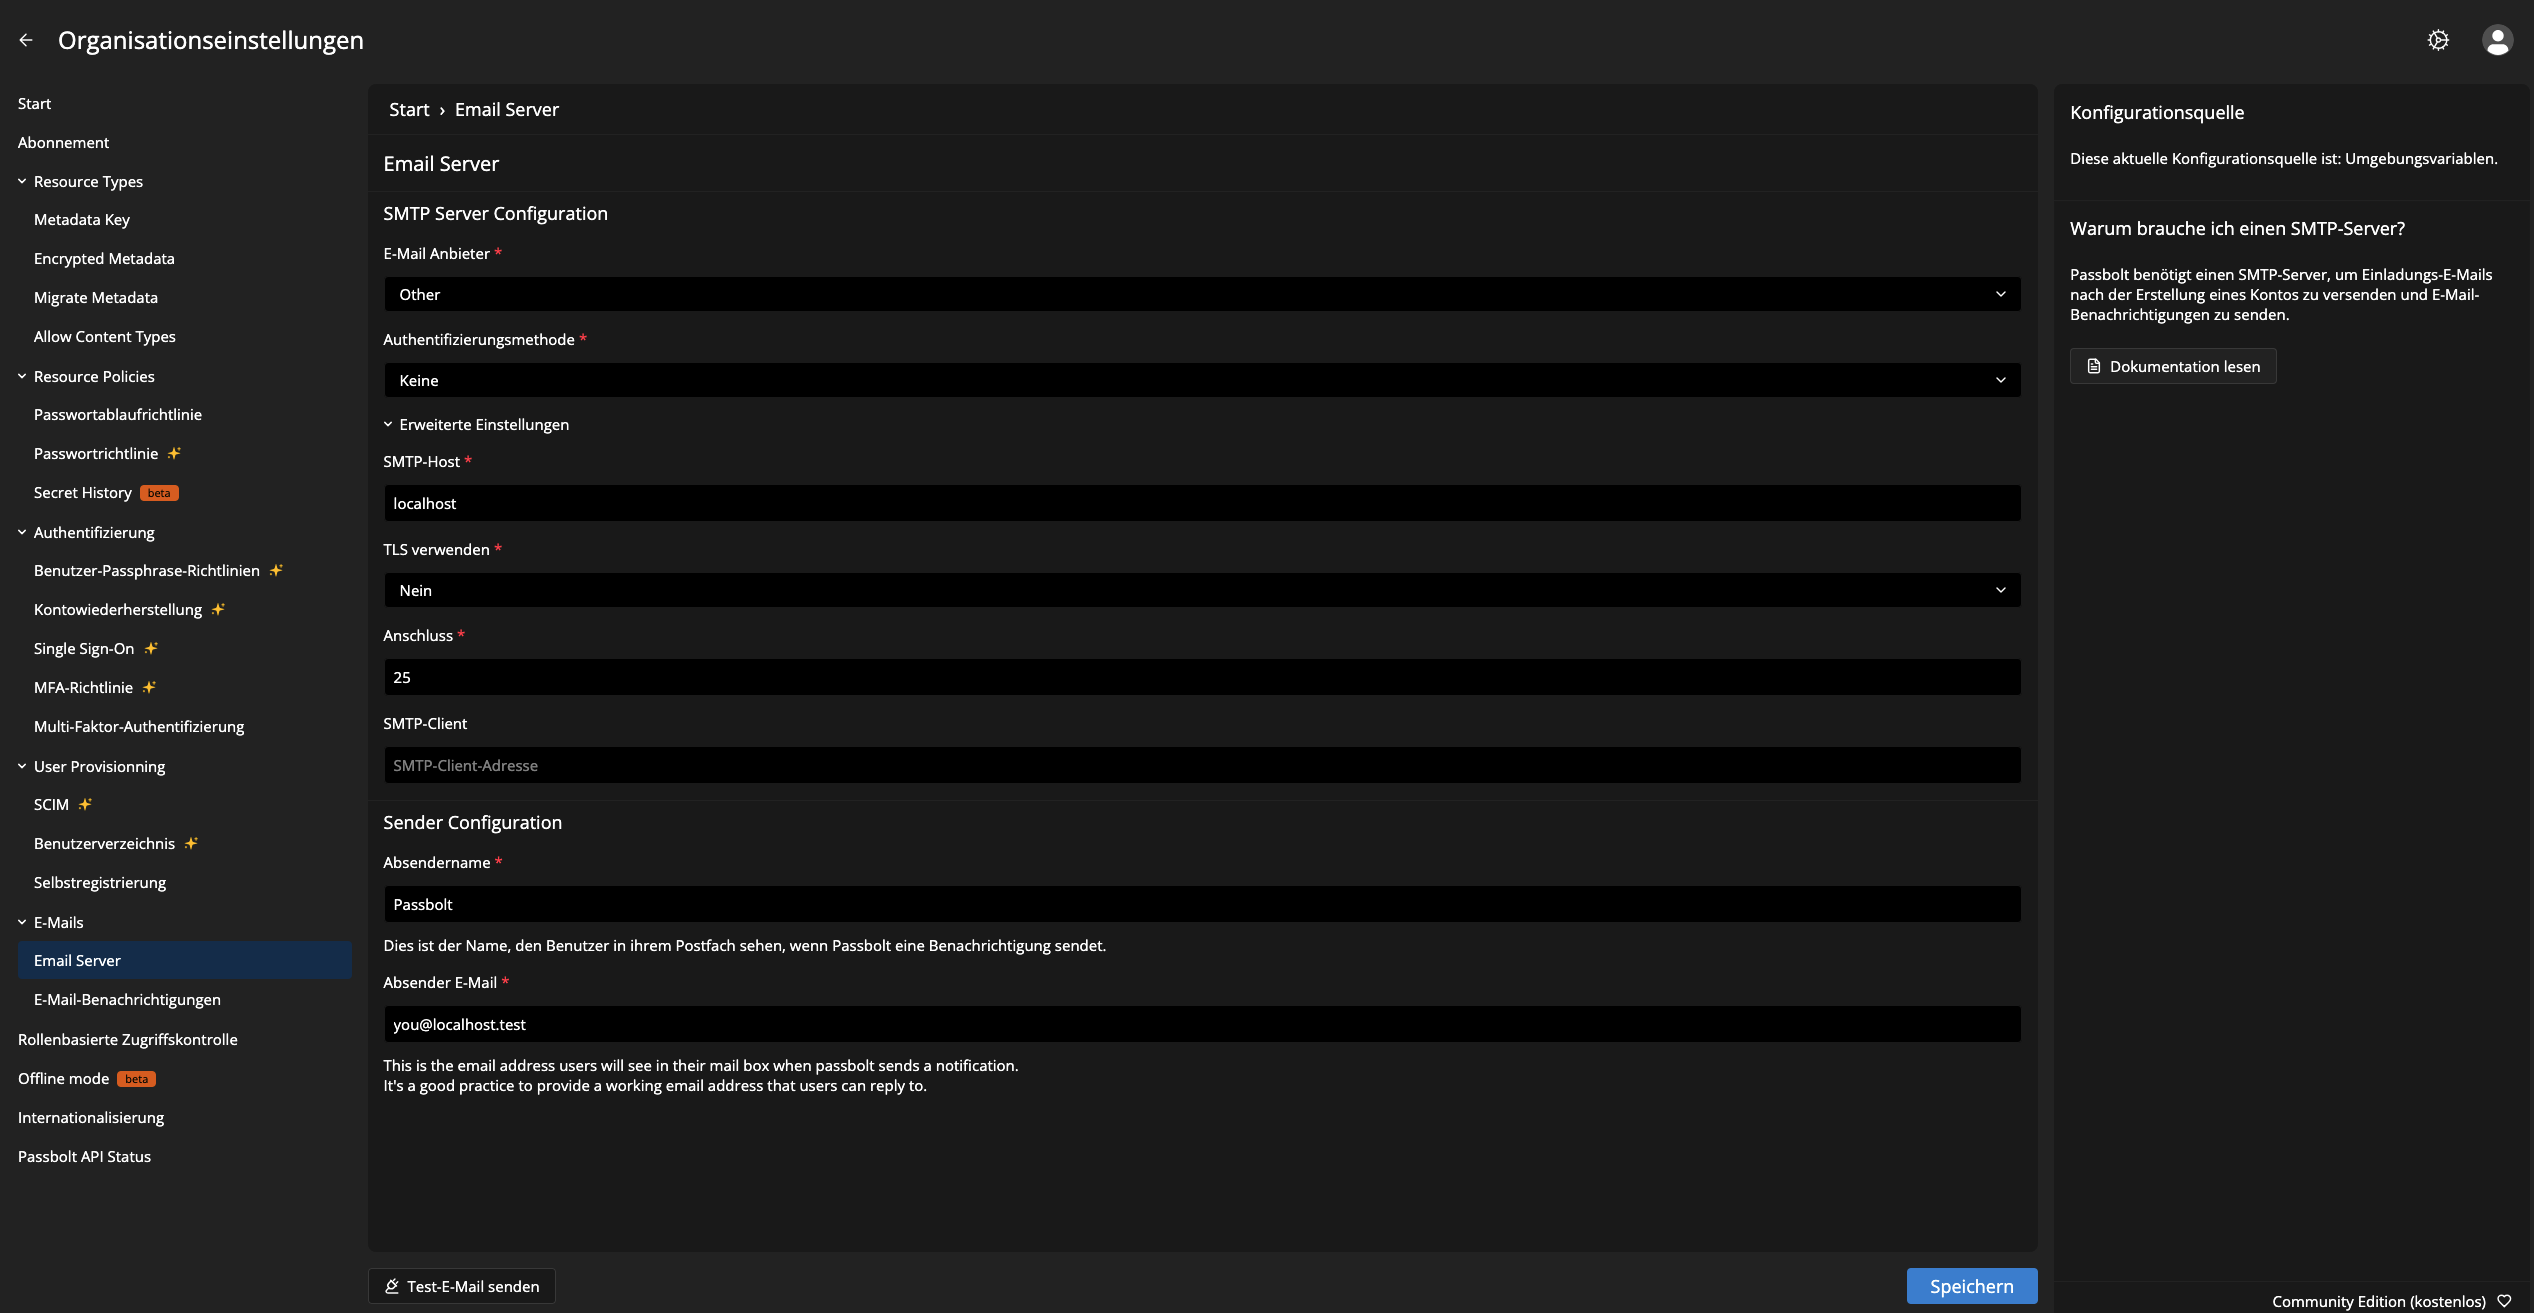Focus the SMTP-Host input field
2534x1313 pixels.
tap(1202, 503)
